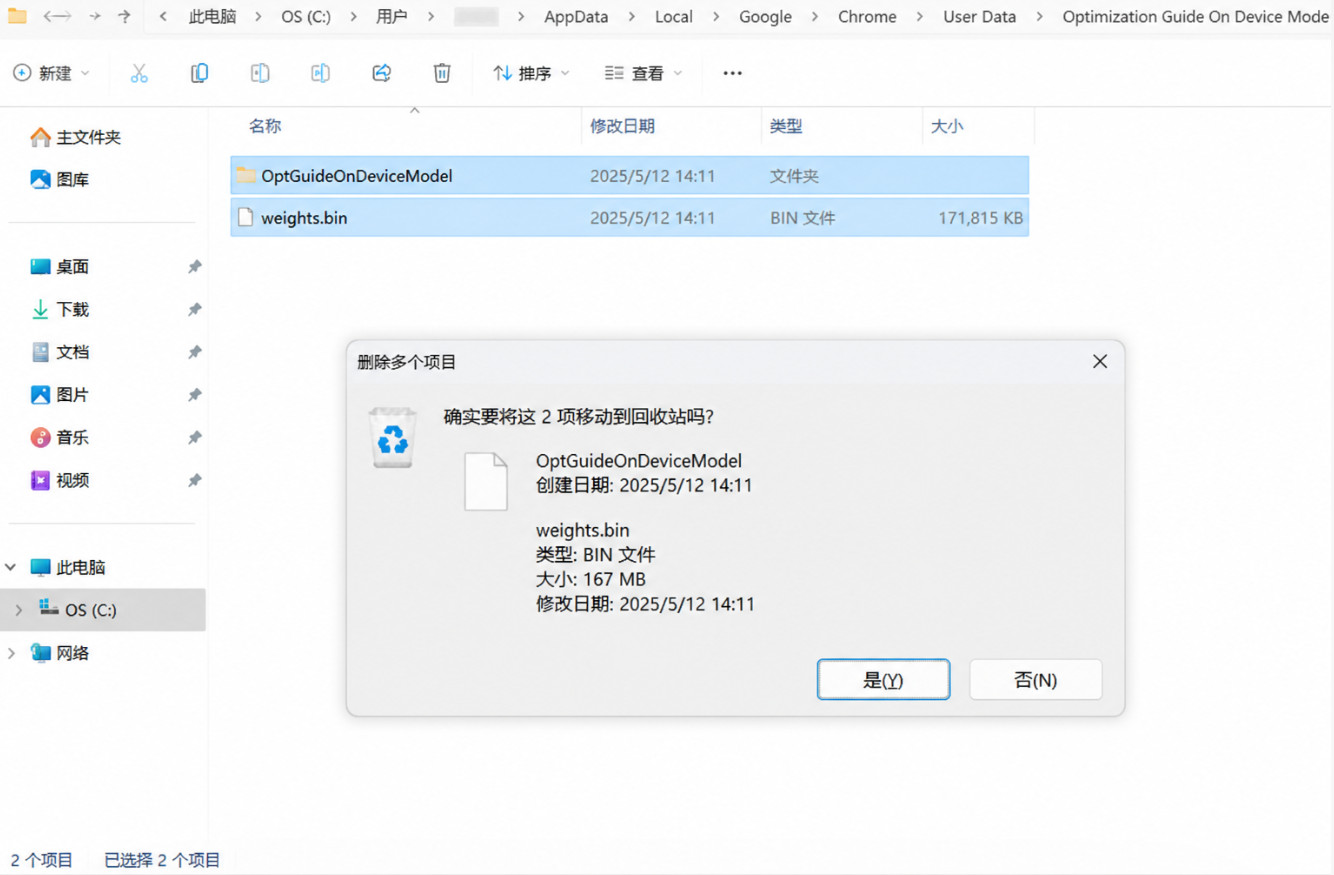Click pin icon next to 文档
The image size is (1334, 875).
tap(194, 352)
